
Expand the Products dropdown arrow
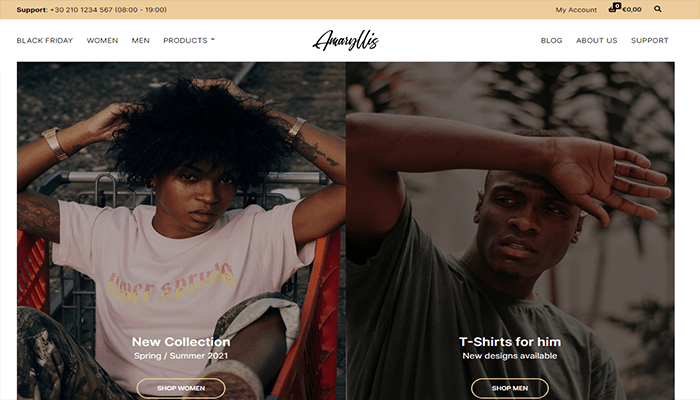point(213,40)
